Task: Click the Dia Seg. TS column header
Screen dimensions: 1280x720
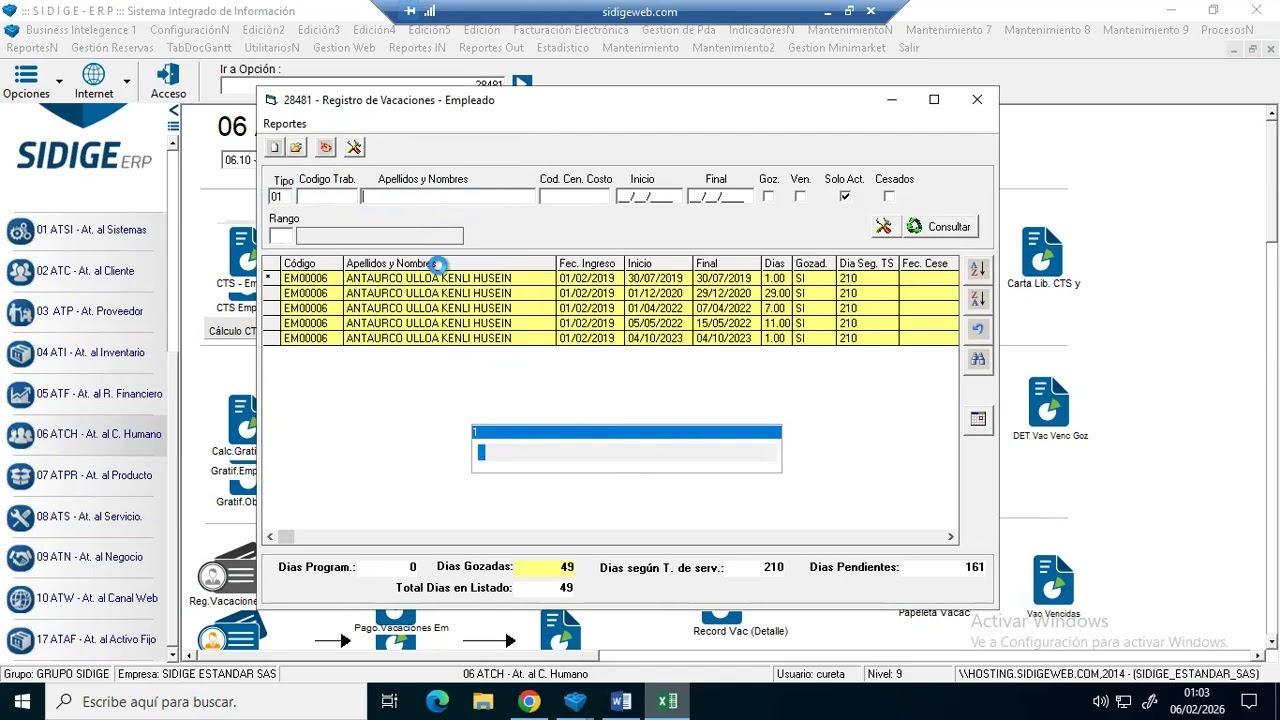Action: coord(867,263)
